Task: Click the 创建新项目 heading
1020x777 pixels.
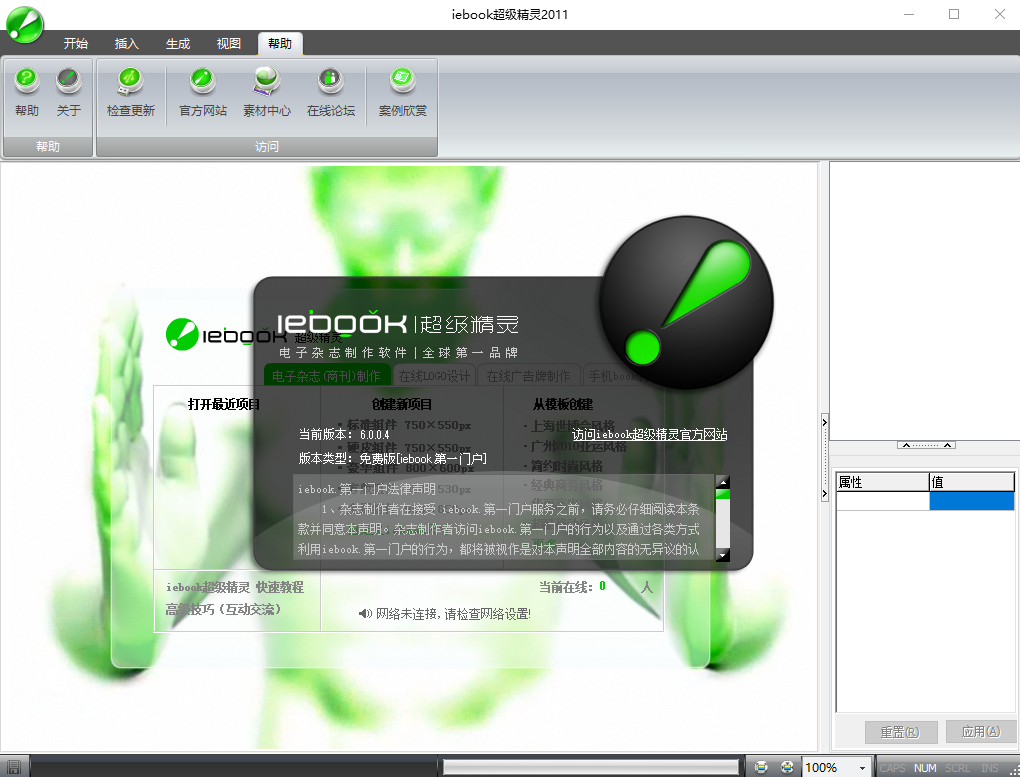Action: click(x=401, y=404)
